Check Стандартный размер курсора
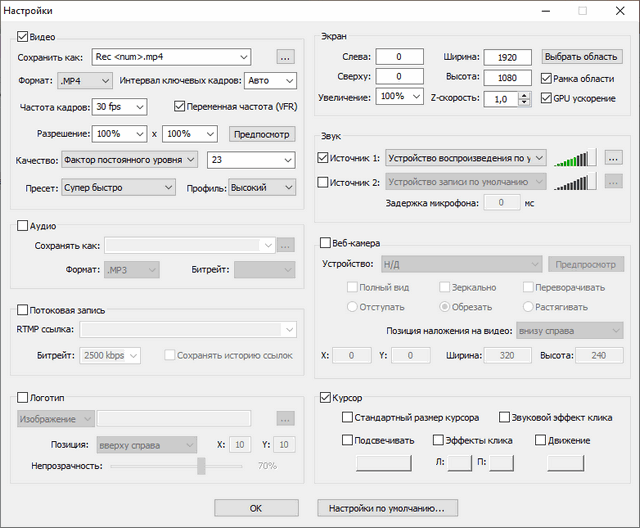This screenshot has height=528, width=640. [347, 417]
